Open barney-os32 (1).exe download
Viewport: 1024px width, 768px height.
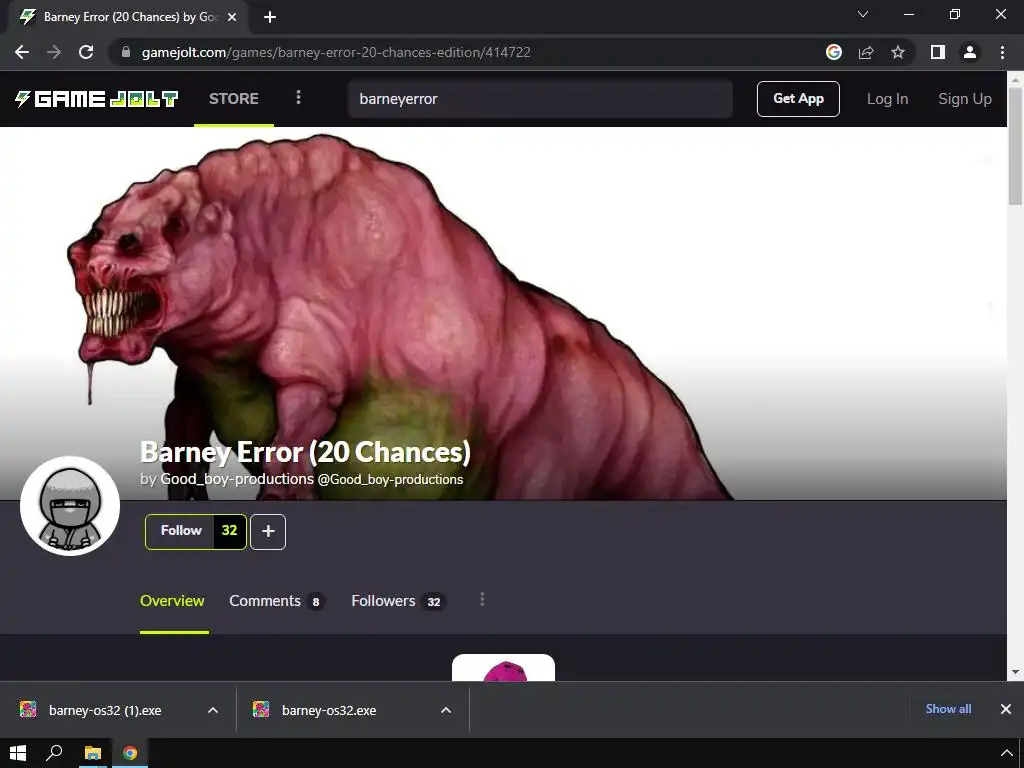click(x=104, y=711)
